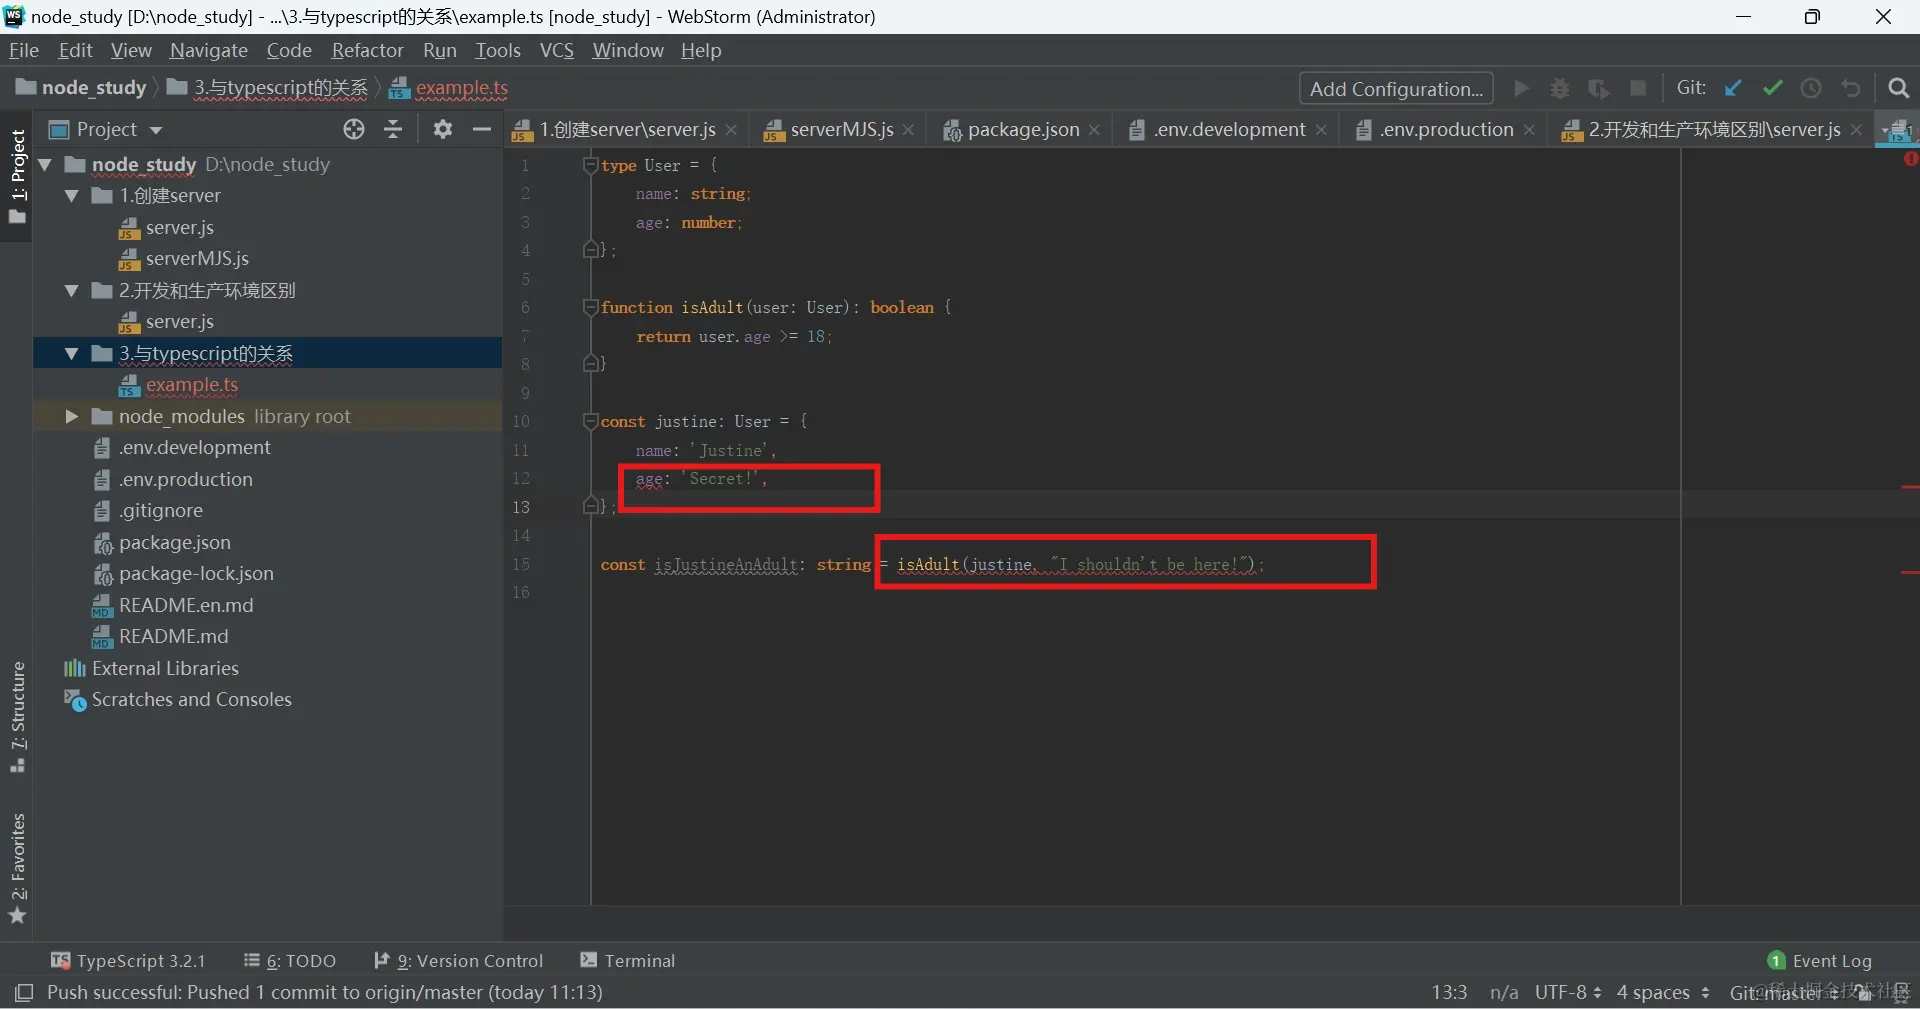
Task: Click the error stripe mark beside line 12
Action: point(1910,487)
